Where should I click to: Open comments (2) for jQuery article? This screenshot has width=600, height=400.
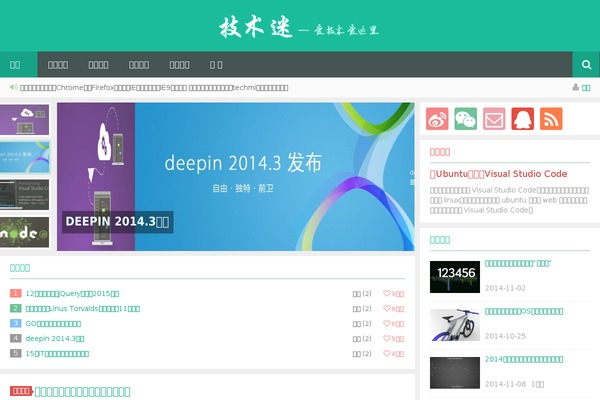(362, 294)
